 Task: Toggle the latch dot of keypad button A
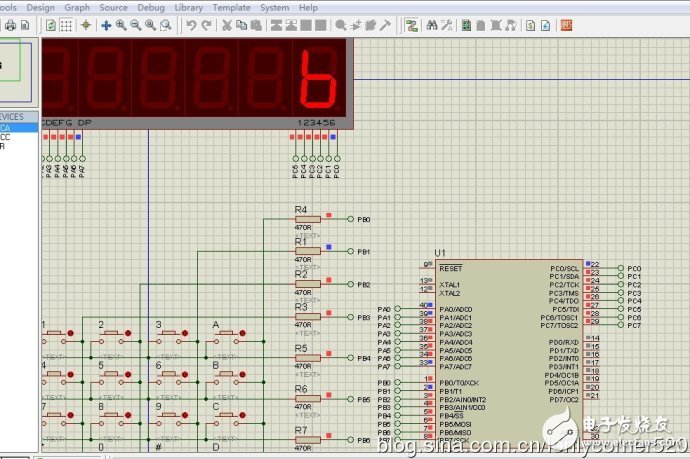[x=242, y=333]
